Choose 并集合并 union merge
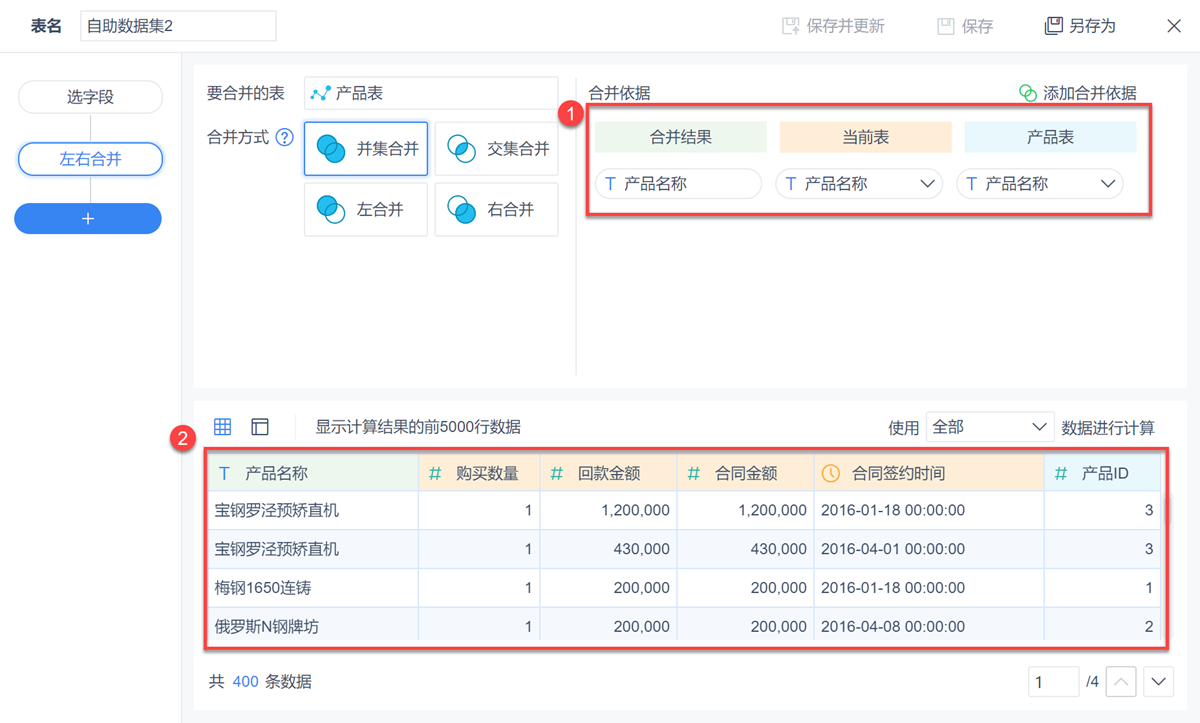 [366, 149]
